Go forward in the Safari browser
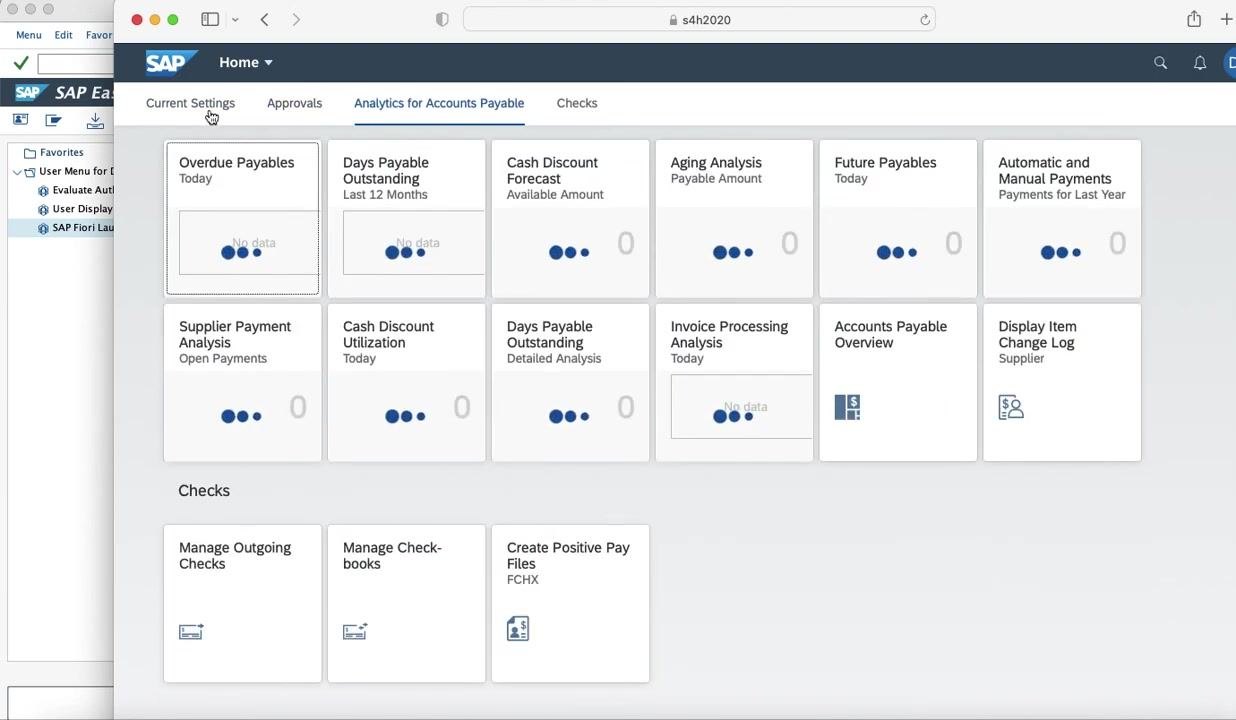Screen dimensions: 1236x720 pos(296,19)
